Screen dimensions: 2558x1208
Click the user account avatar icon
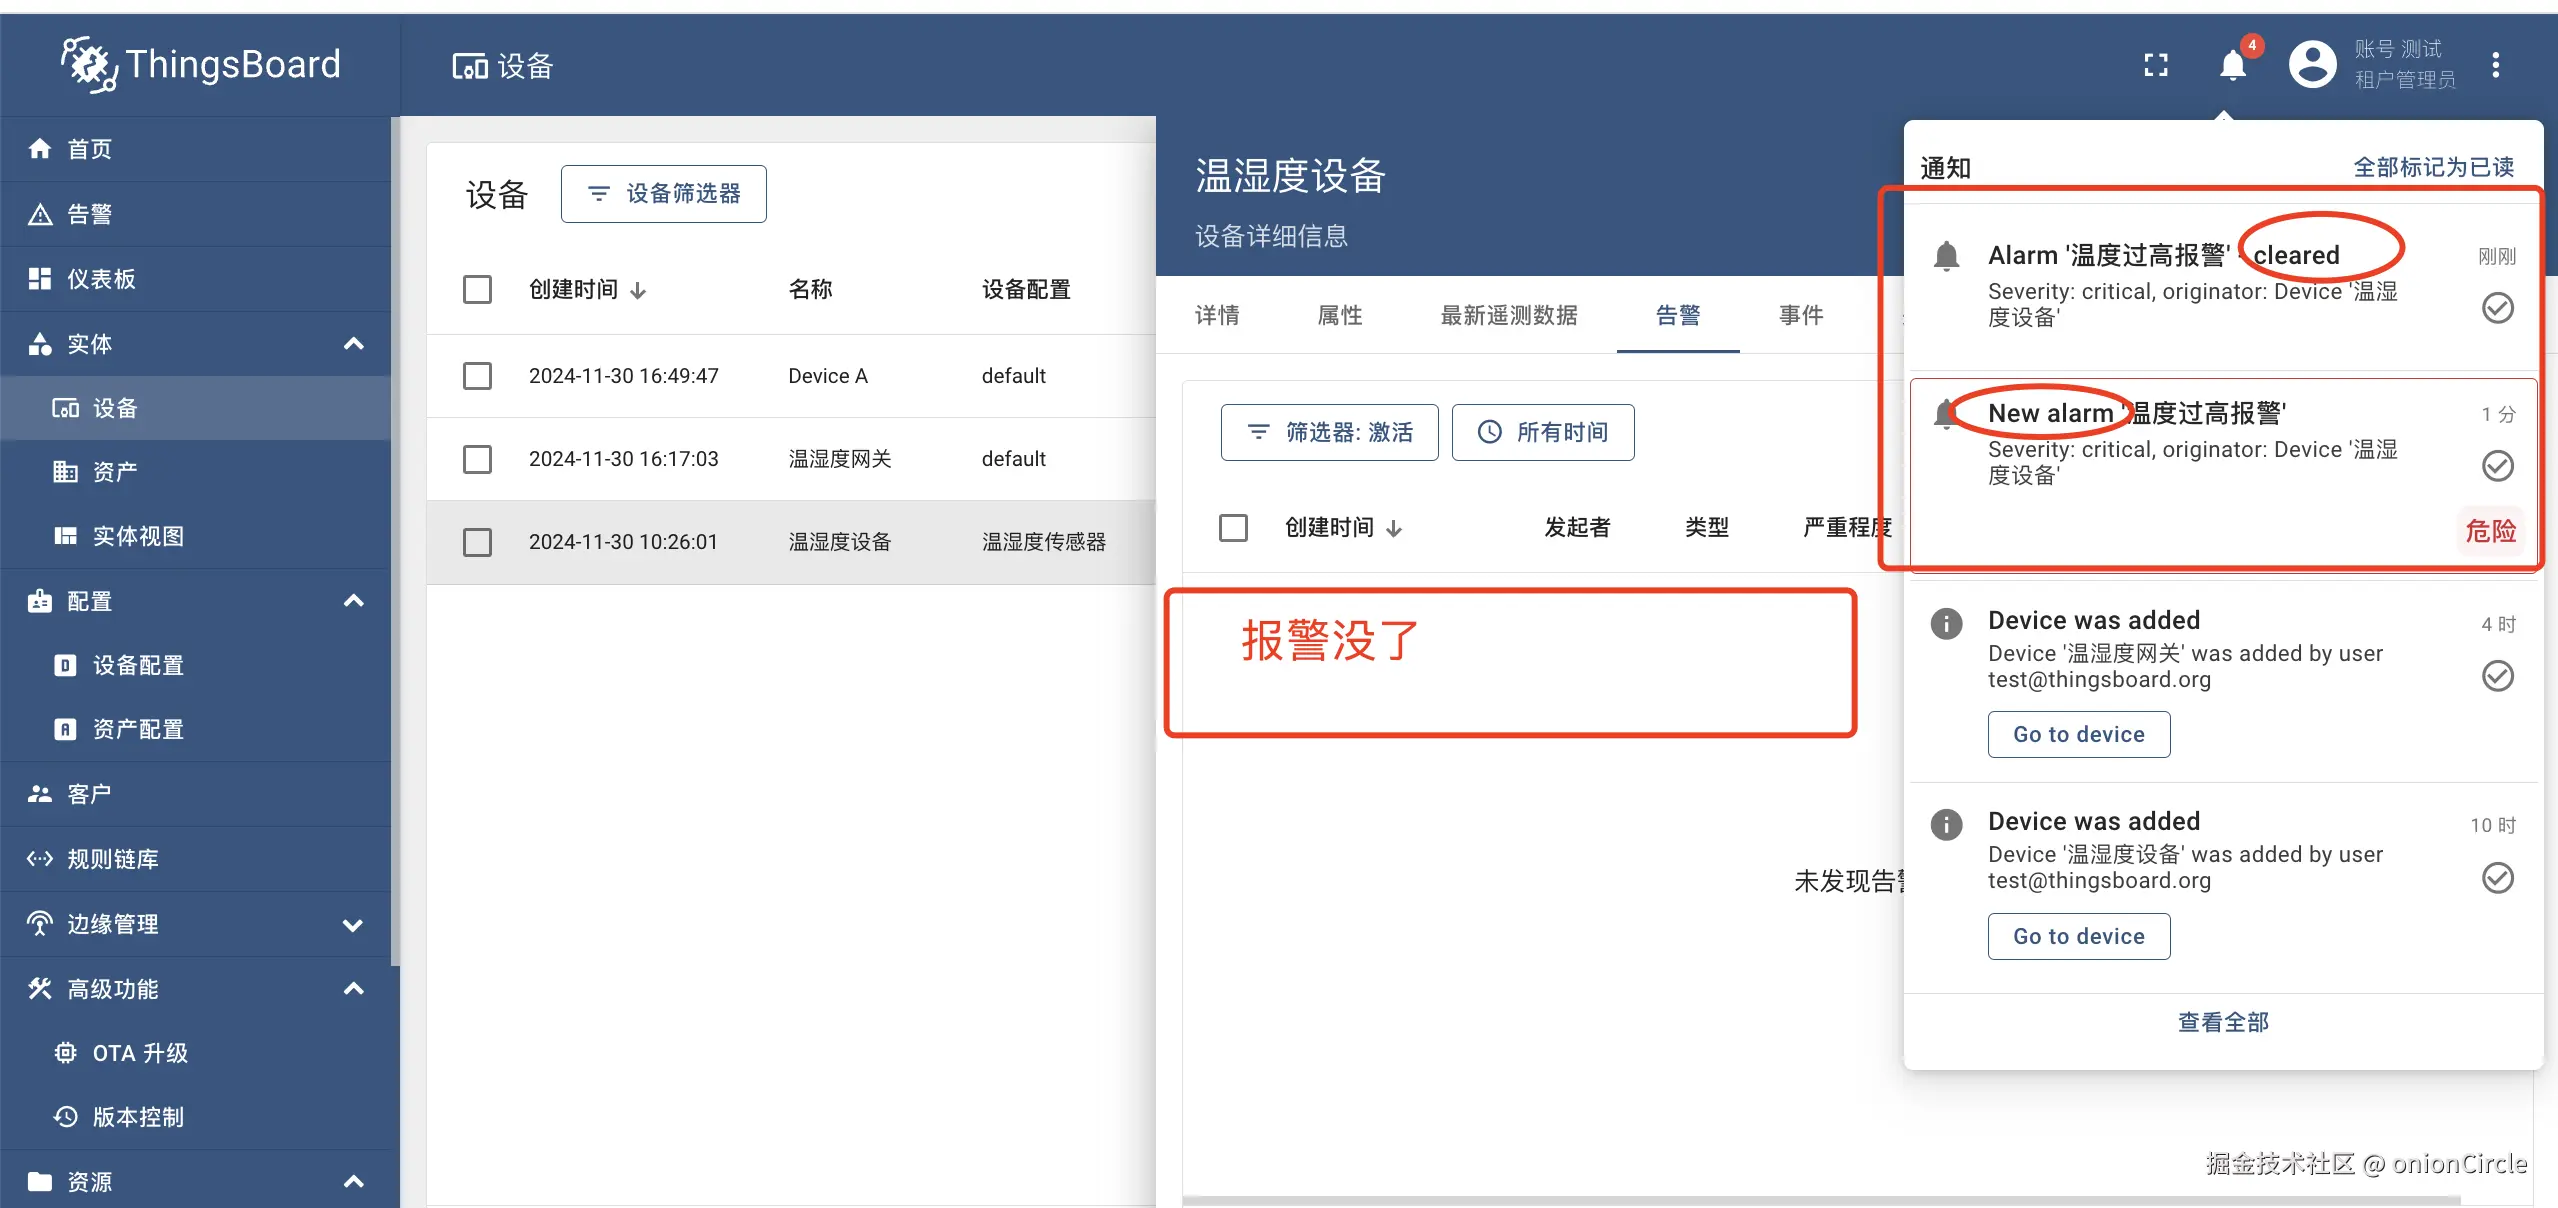tap(2312, 66)
